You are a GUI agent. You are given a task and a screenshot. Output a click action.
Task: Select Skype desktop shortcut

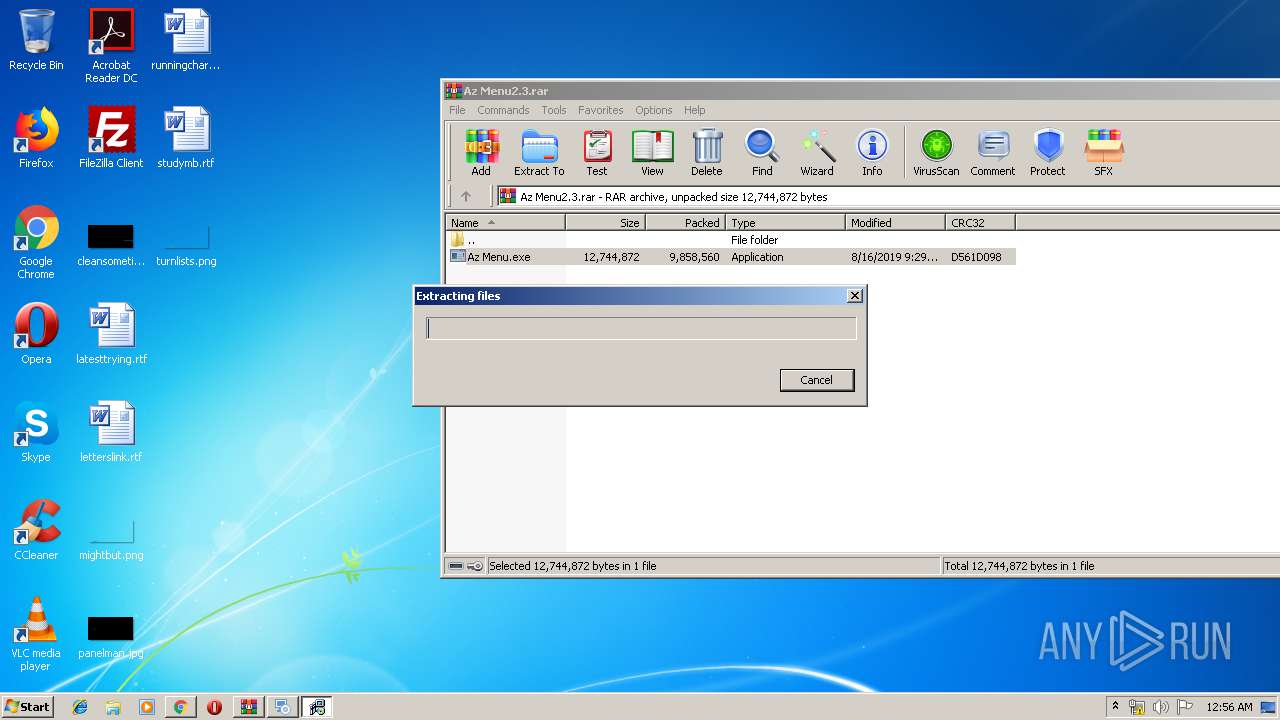tap(36, 432)
